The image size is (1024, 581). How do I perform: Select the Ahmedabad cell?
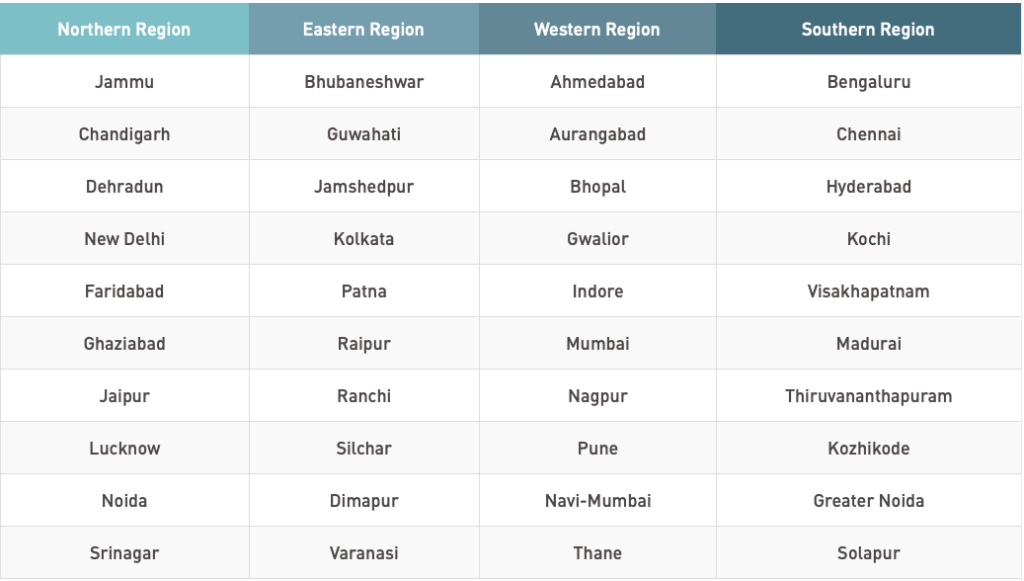tap(598, 82)
